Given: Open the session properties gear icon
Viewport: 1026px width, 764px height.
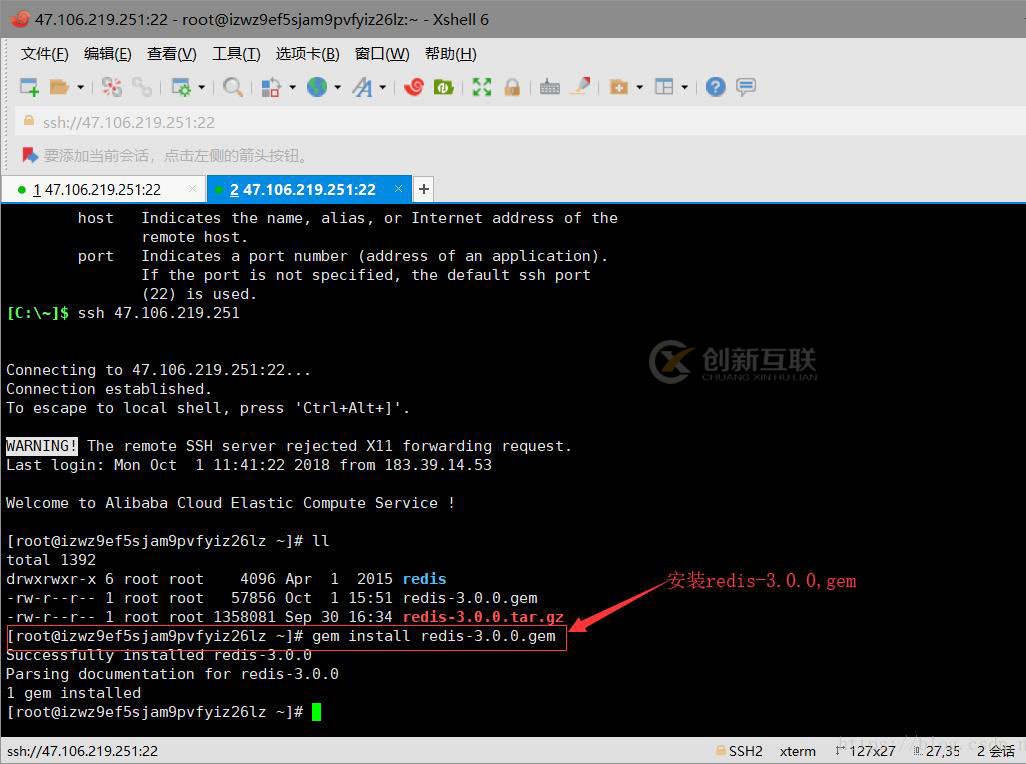Looking at the screenshot, I should coord(181,87).
